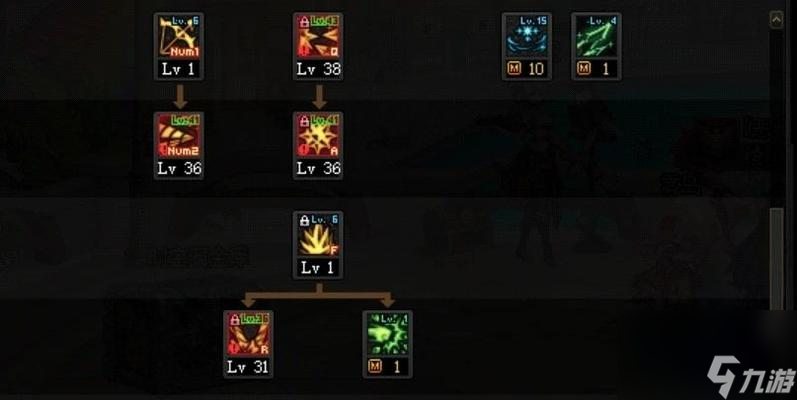Image resolution: width=797 pixels, height=400 pixels.
Task: Click the Lv 1 label under the bow skill
Action: pyautogui.click(x=178, y=69)
